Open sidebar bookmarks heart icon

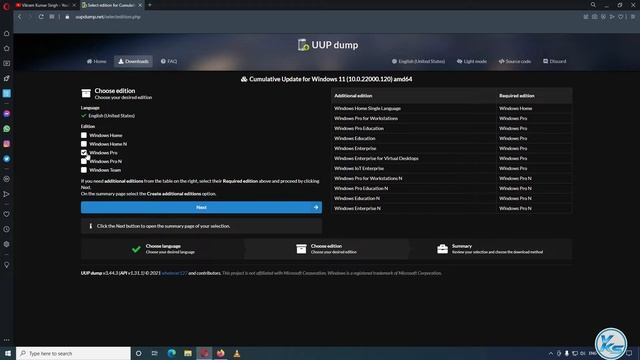pyautogui.click(x=7, y=214)
